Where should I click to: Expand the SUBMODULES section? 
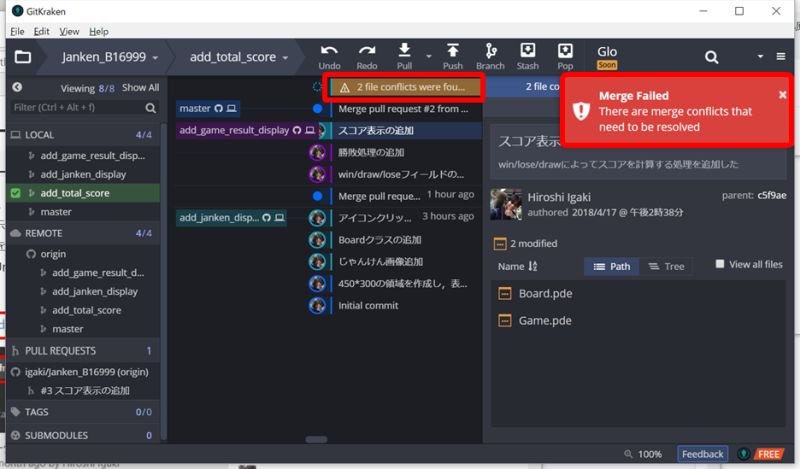[x=83, y=435]
